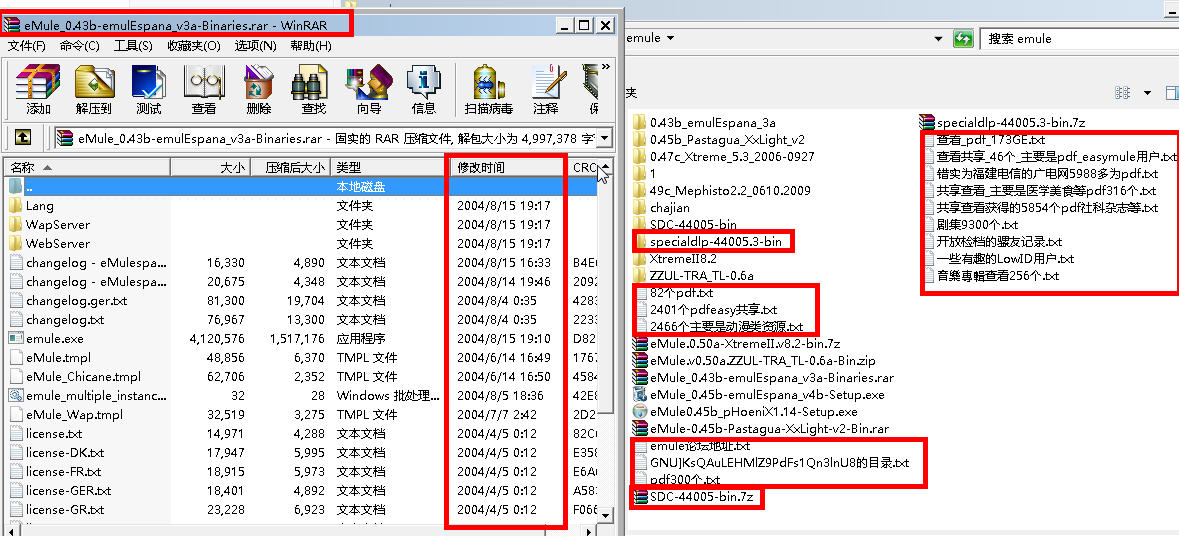The width and height of the screenshot is (1179, 536).
Task: Open the 帮助(H) menu
Action: (x=311, y=46)
